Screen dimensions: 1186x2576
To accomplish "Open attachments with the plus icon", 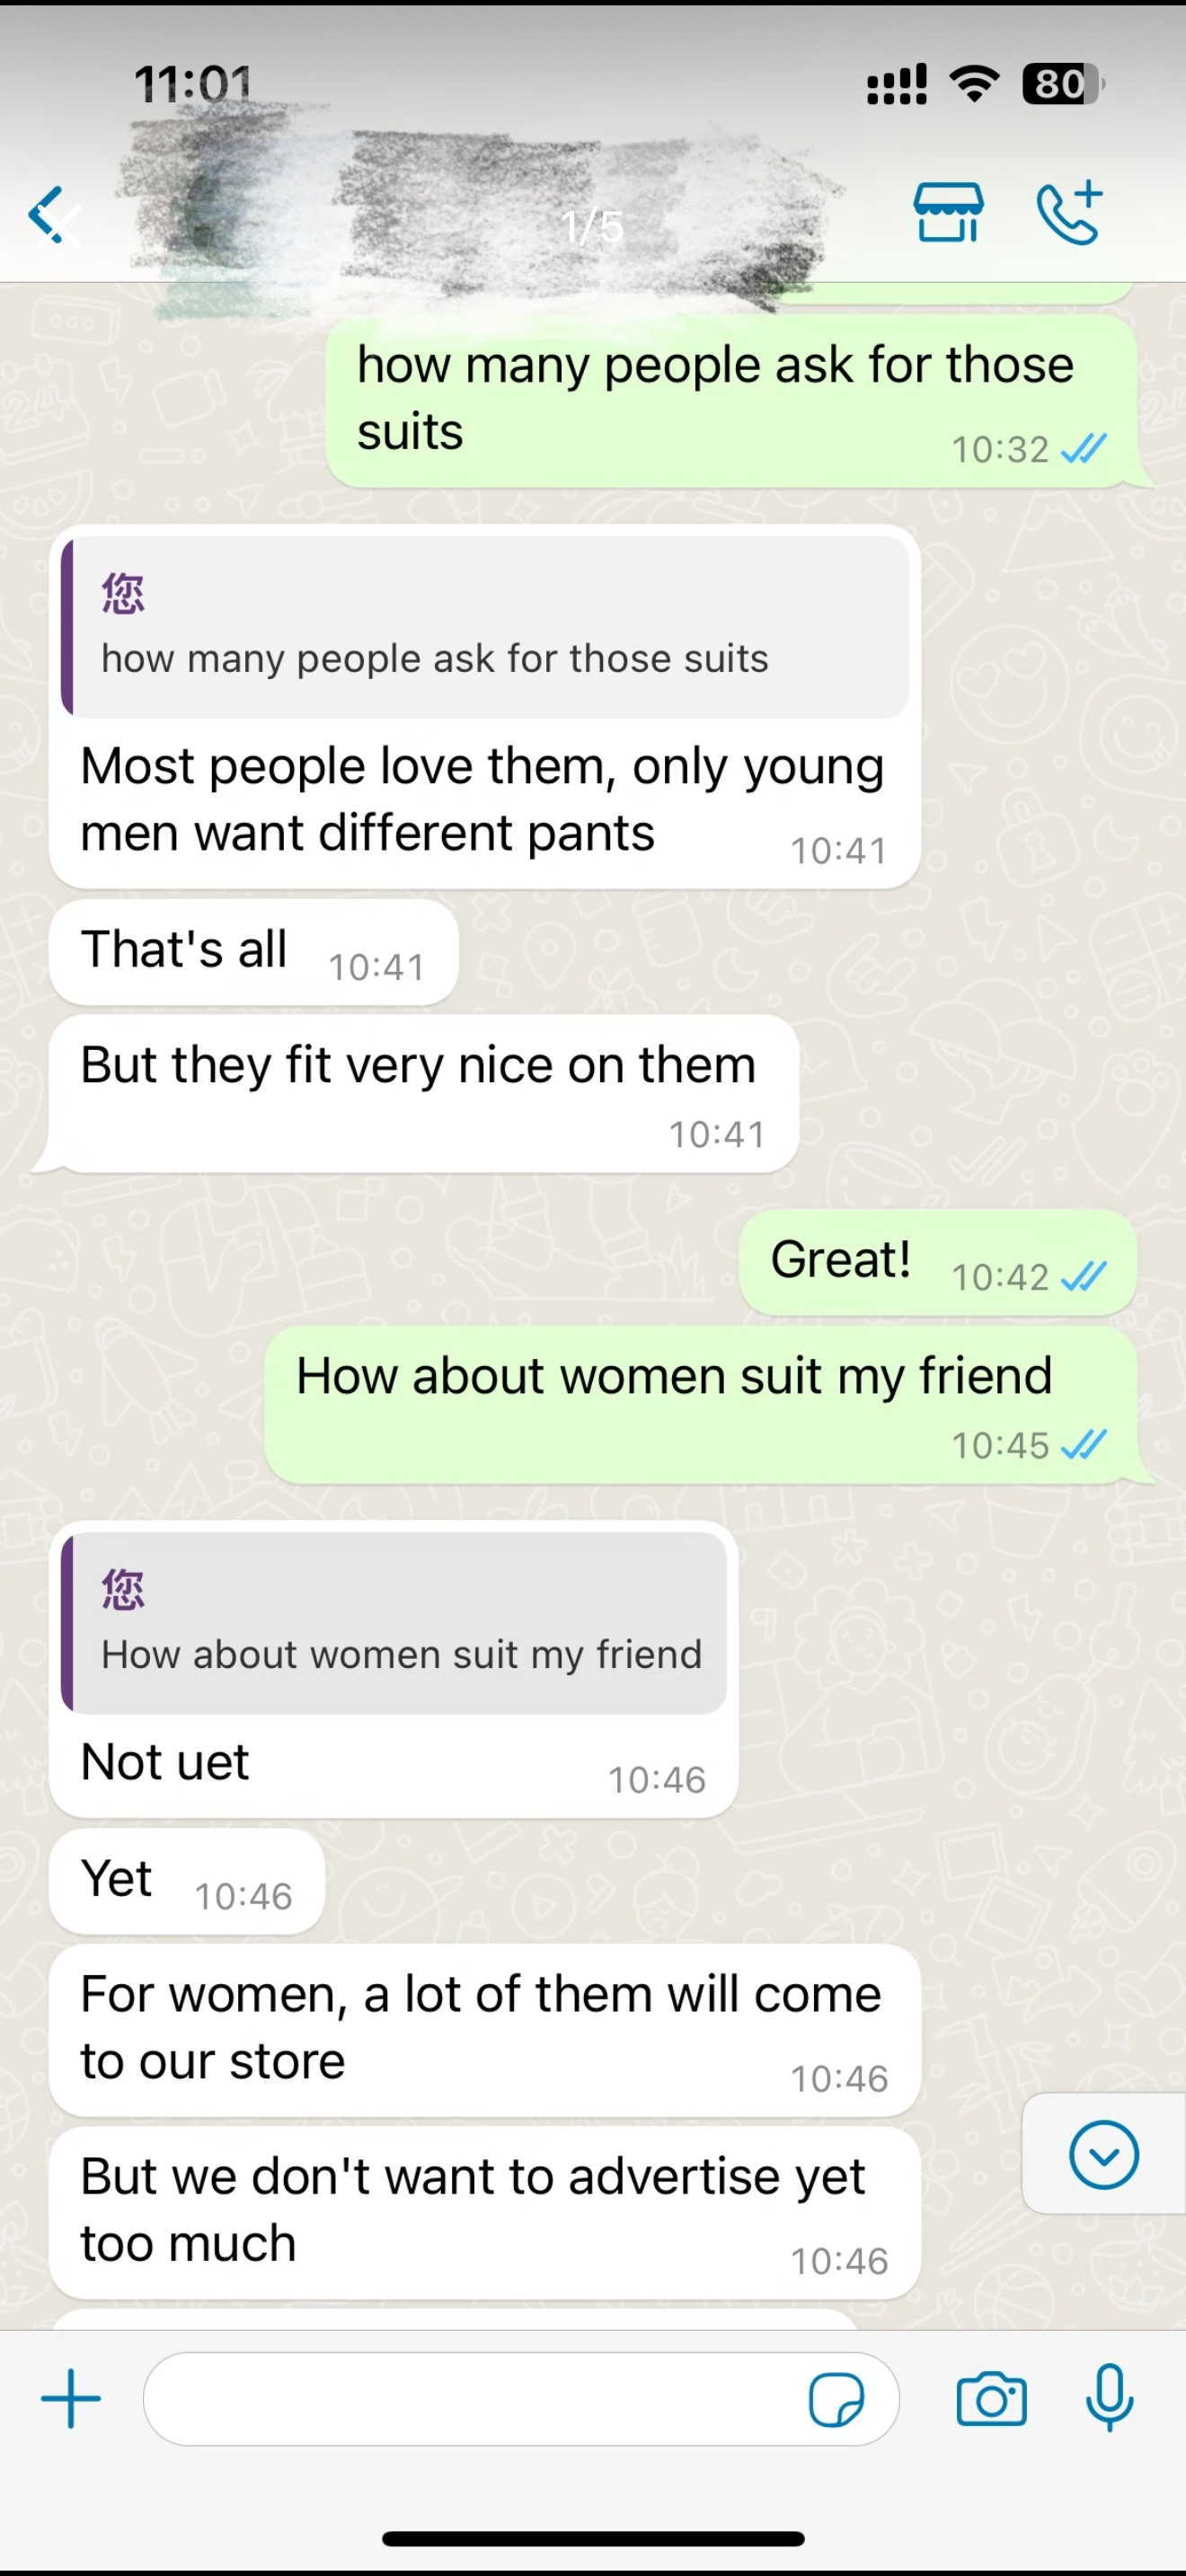I will (x=71, y=2398).
